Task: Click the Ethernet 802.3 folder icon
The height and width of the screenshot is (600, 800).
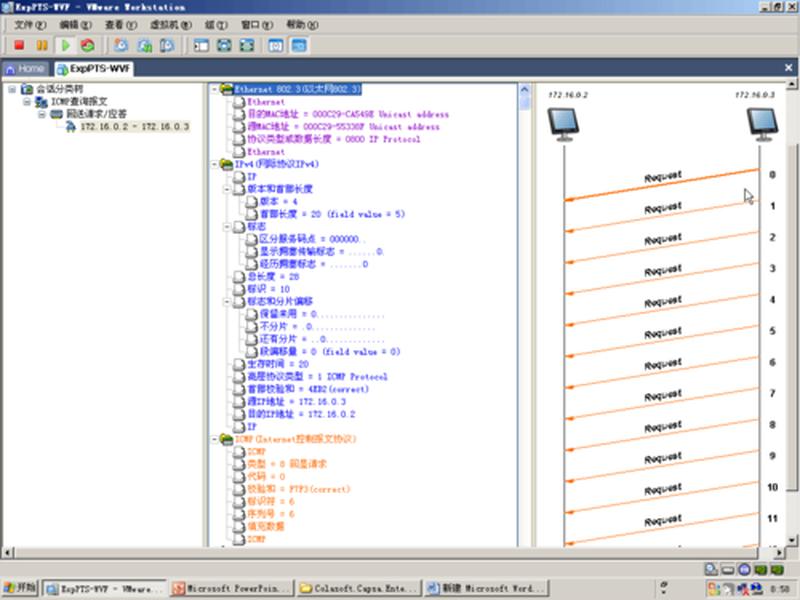Action: click(x=227, y=89)
